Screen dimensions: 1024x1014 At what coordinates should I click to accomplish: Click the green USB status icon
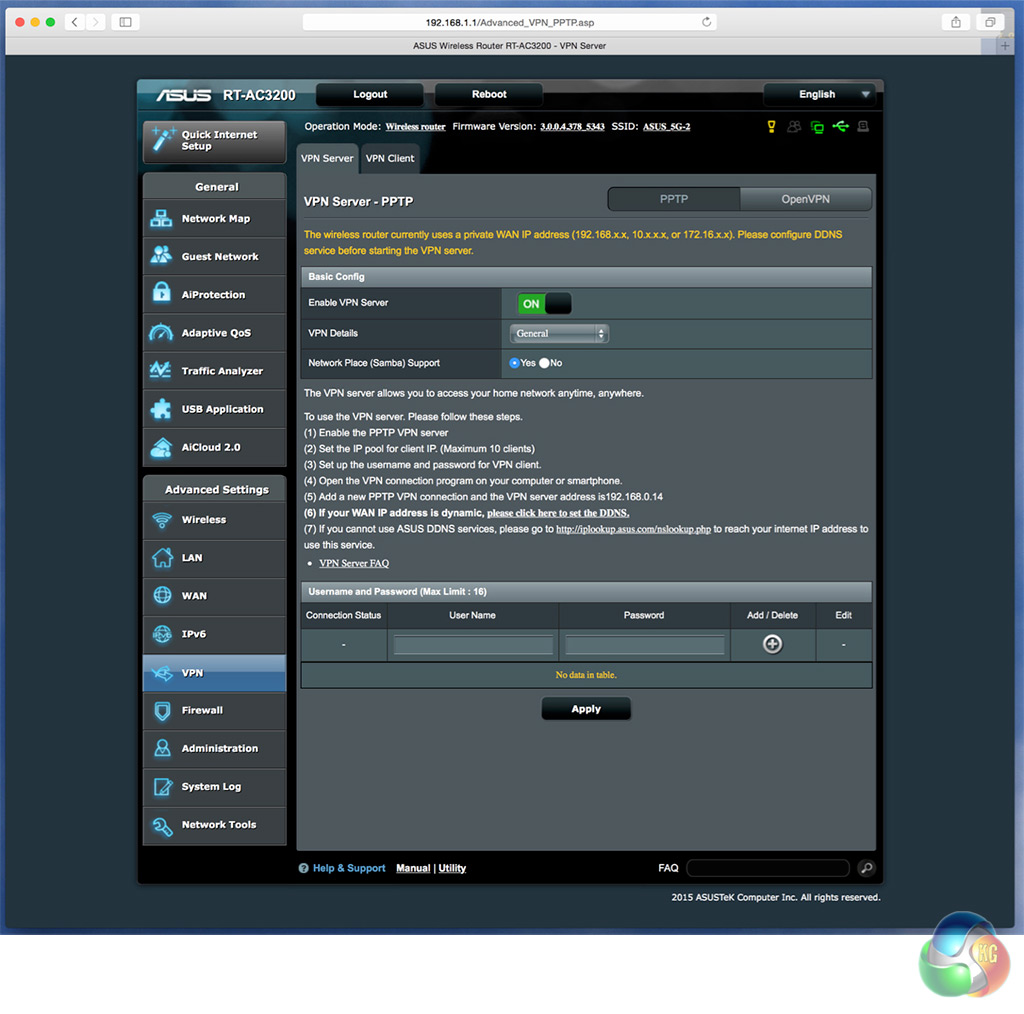[x=840, y=126]
